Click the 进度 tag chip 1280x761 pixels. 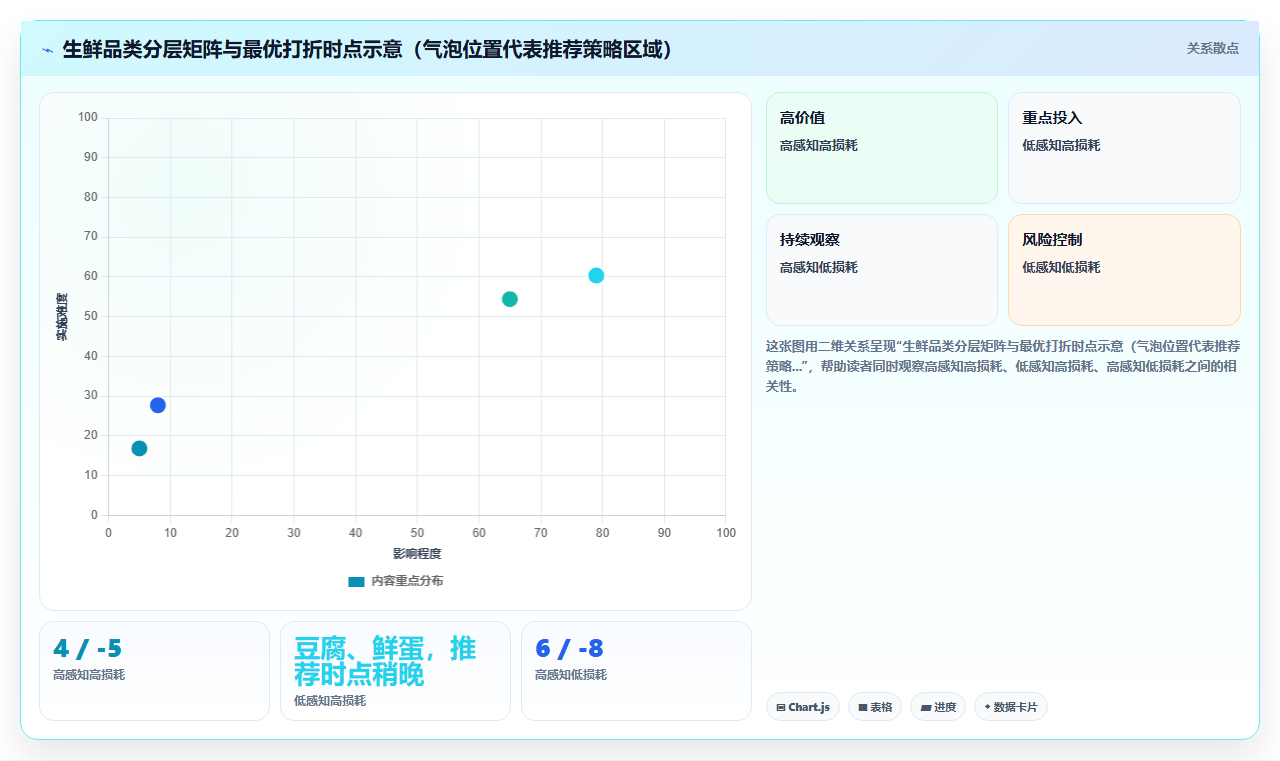tap(938, 707)
